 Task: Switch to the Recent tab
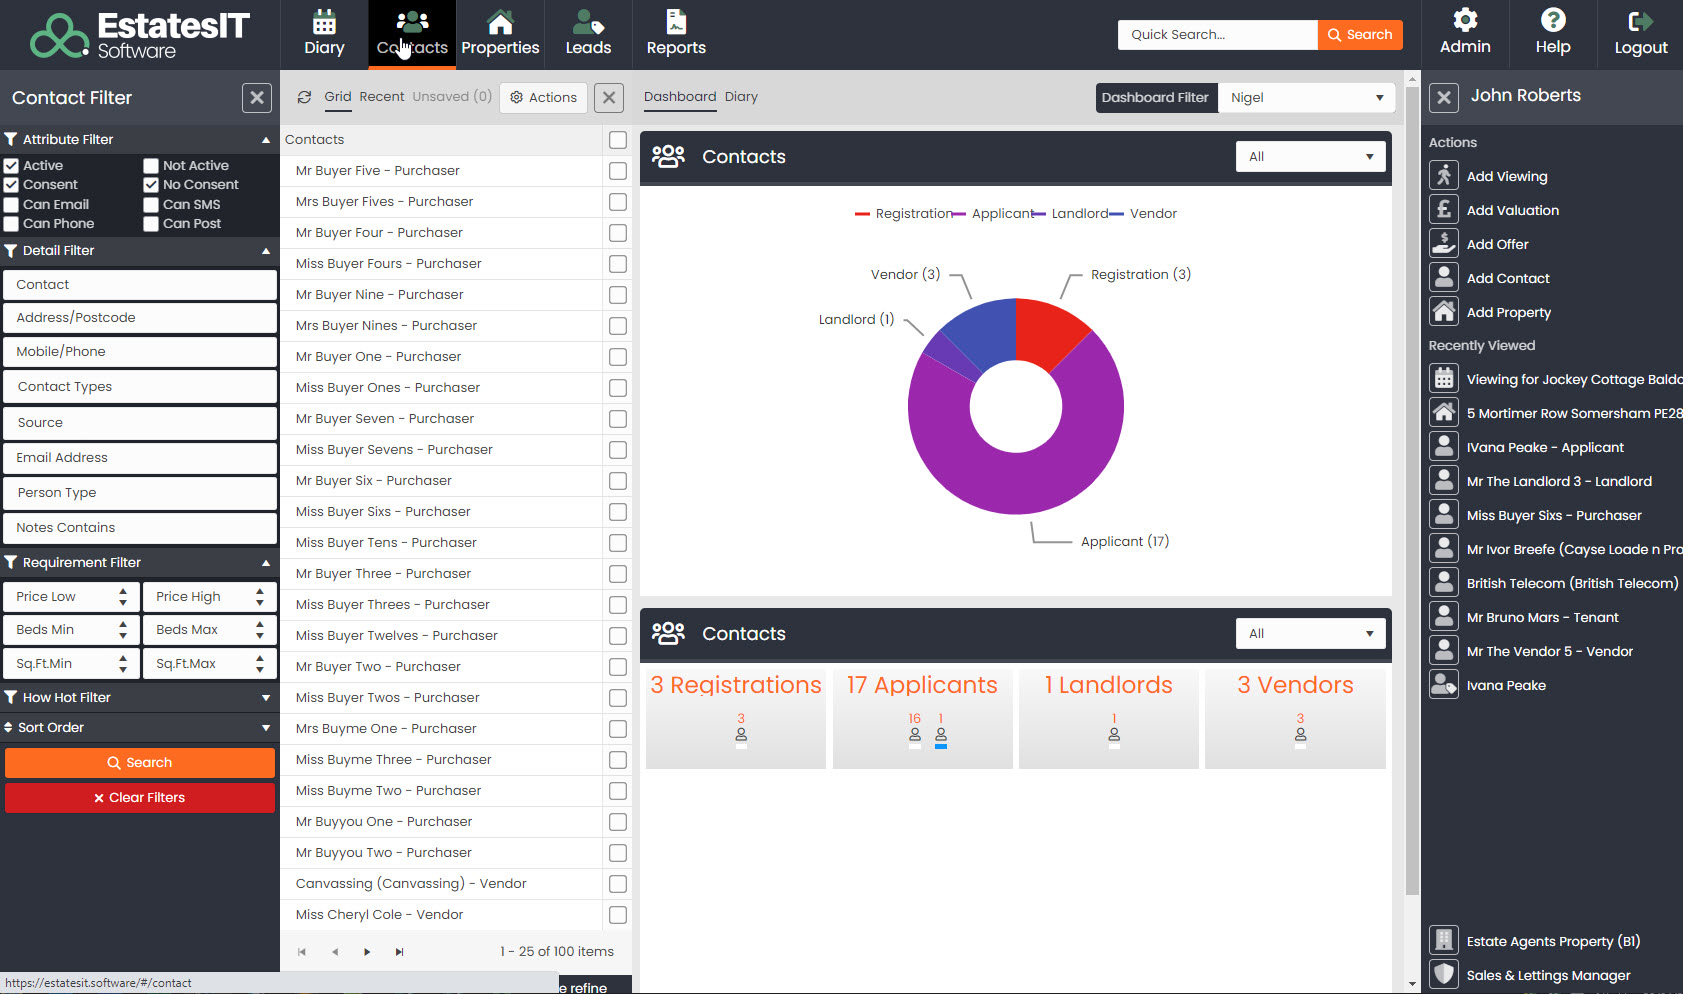coord(382,97)
